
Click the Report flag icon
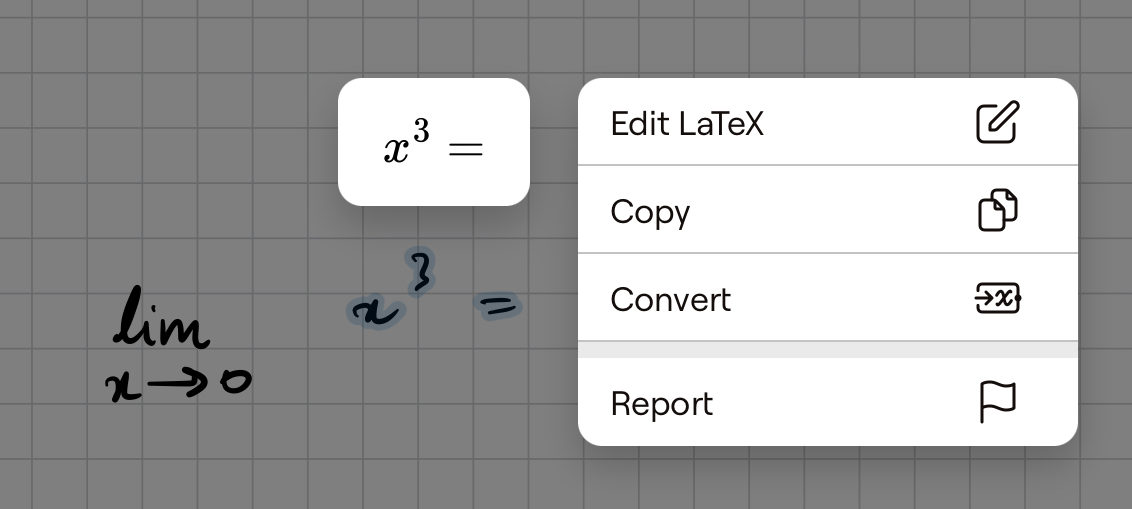click(x=998, y=402)
